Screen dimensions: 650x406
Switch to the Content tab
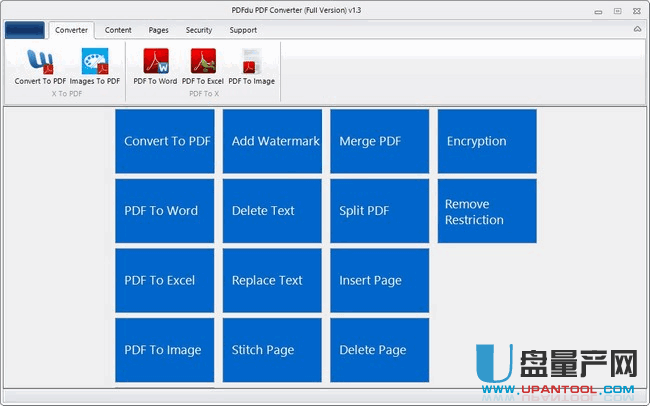coord(118,31)
